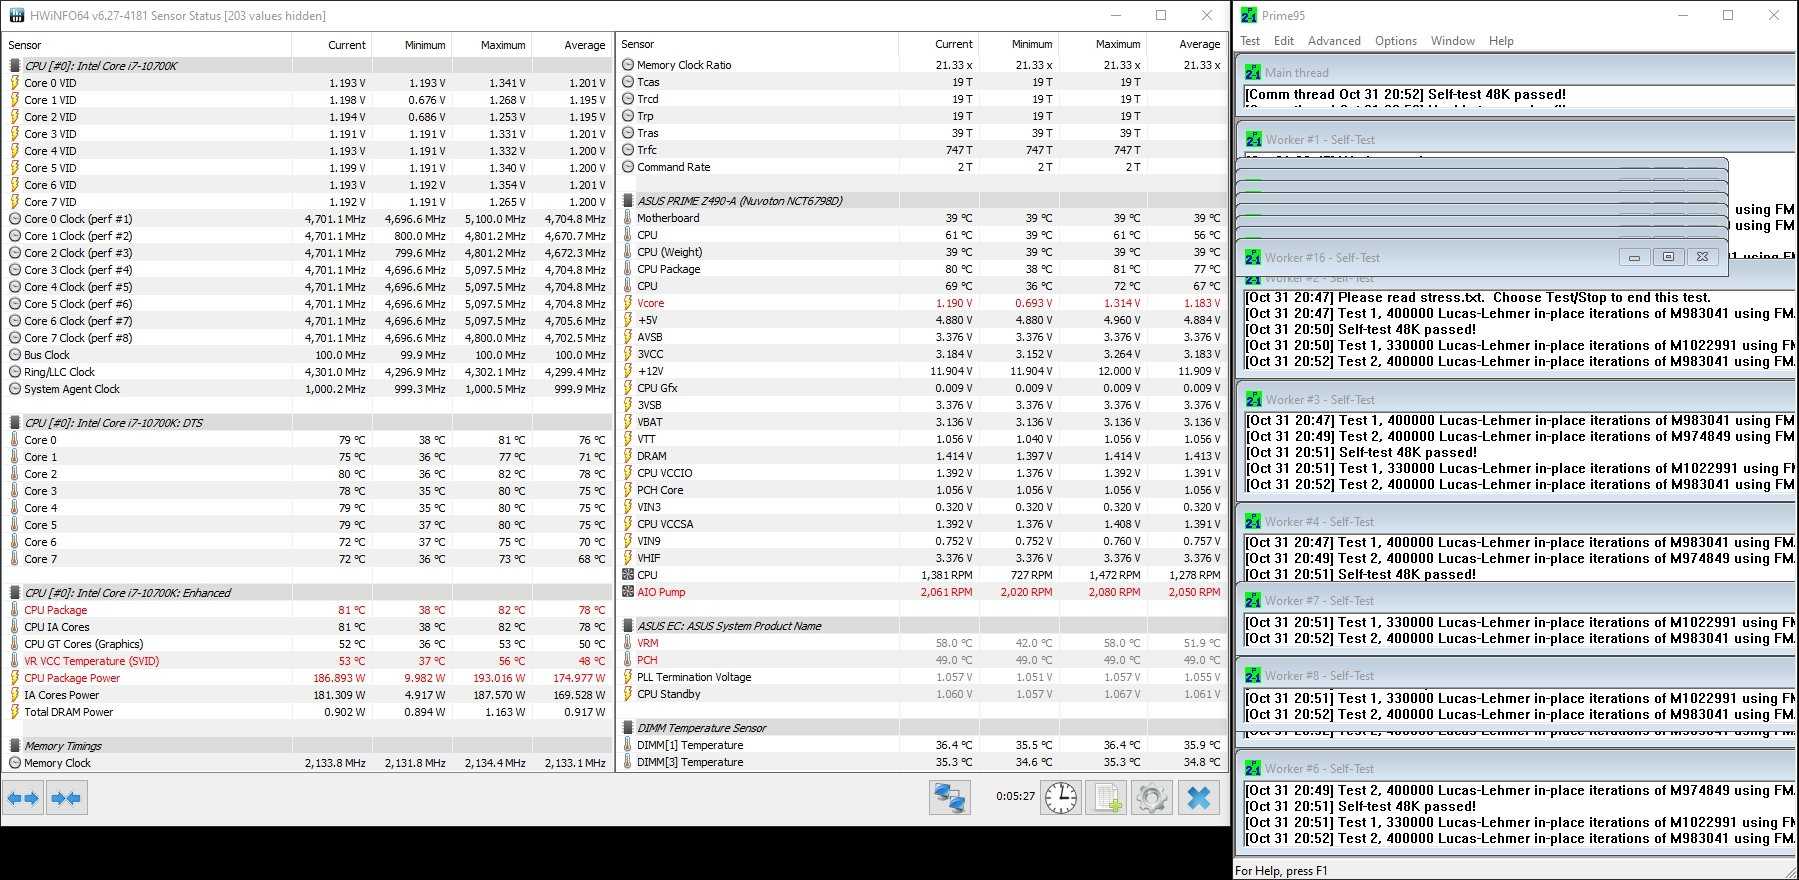This screenshot has height=880, width=1799.
Task: Click the Worker #16 window icon
Action: click(x=1253, y=257)
